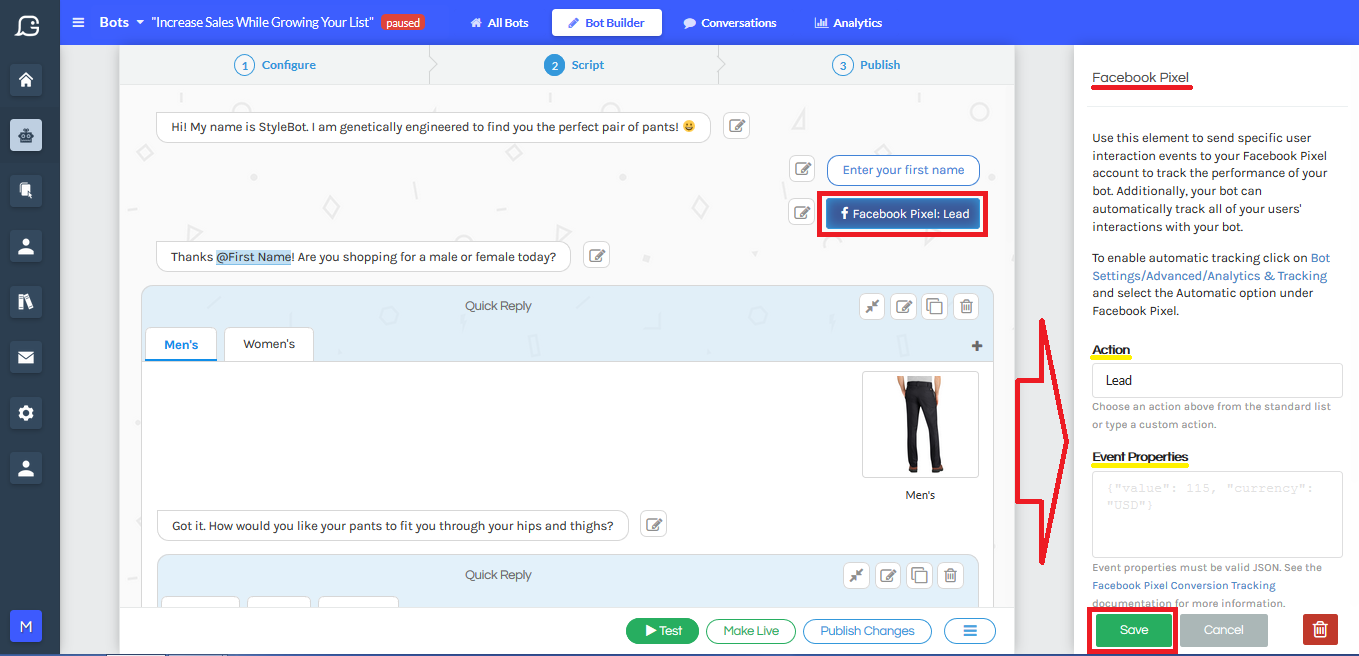The height and width of the screenshot is (656, 1359).
Task: Click the bot name 'Increase Sales While Growing Your List'
Action: coord(263,22)
